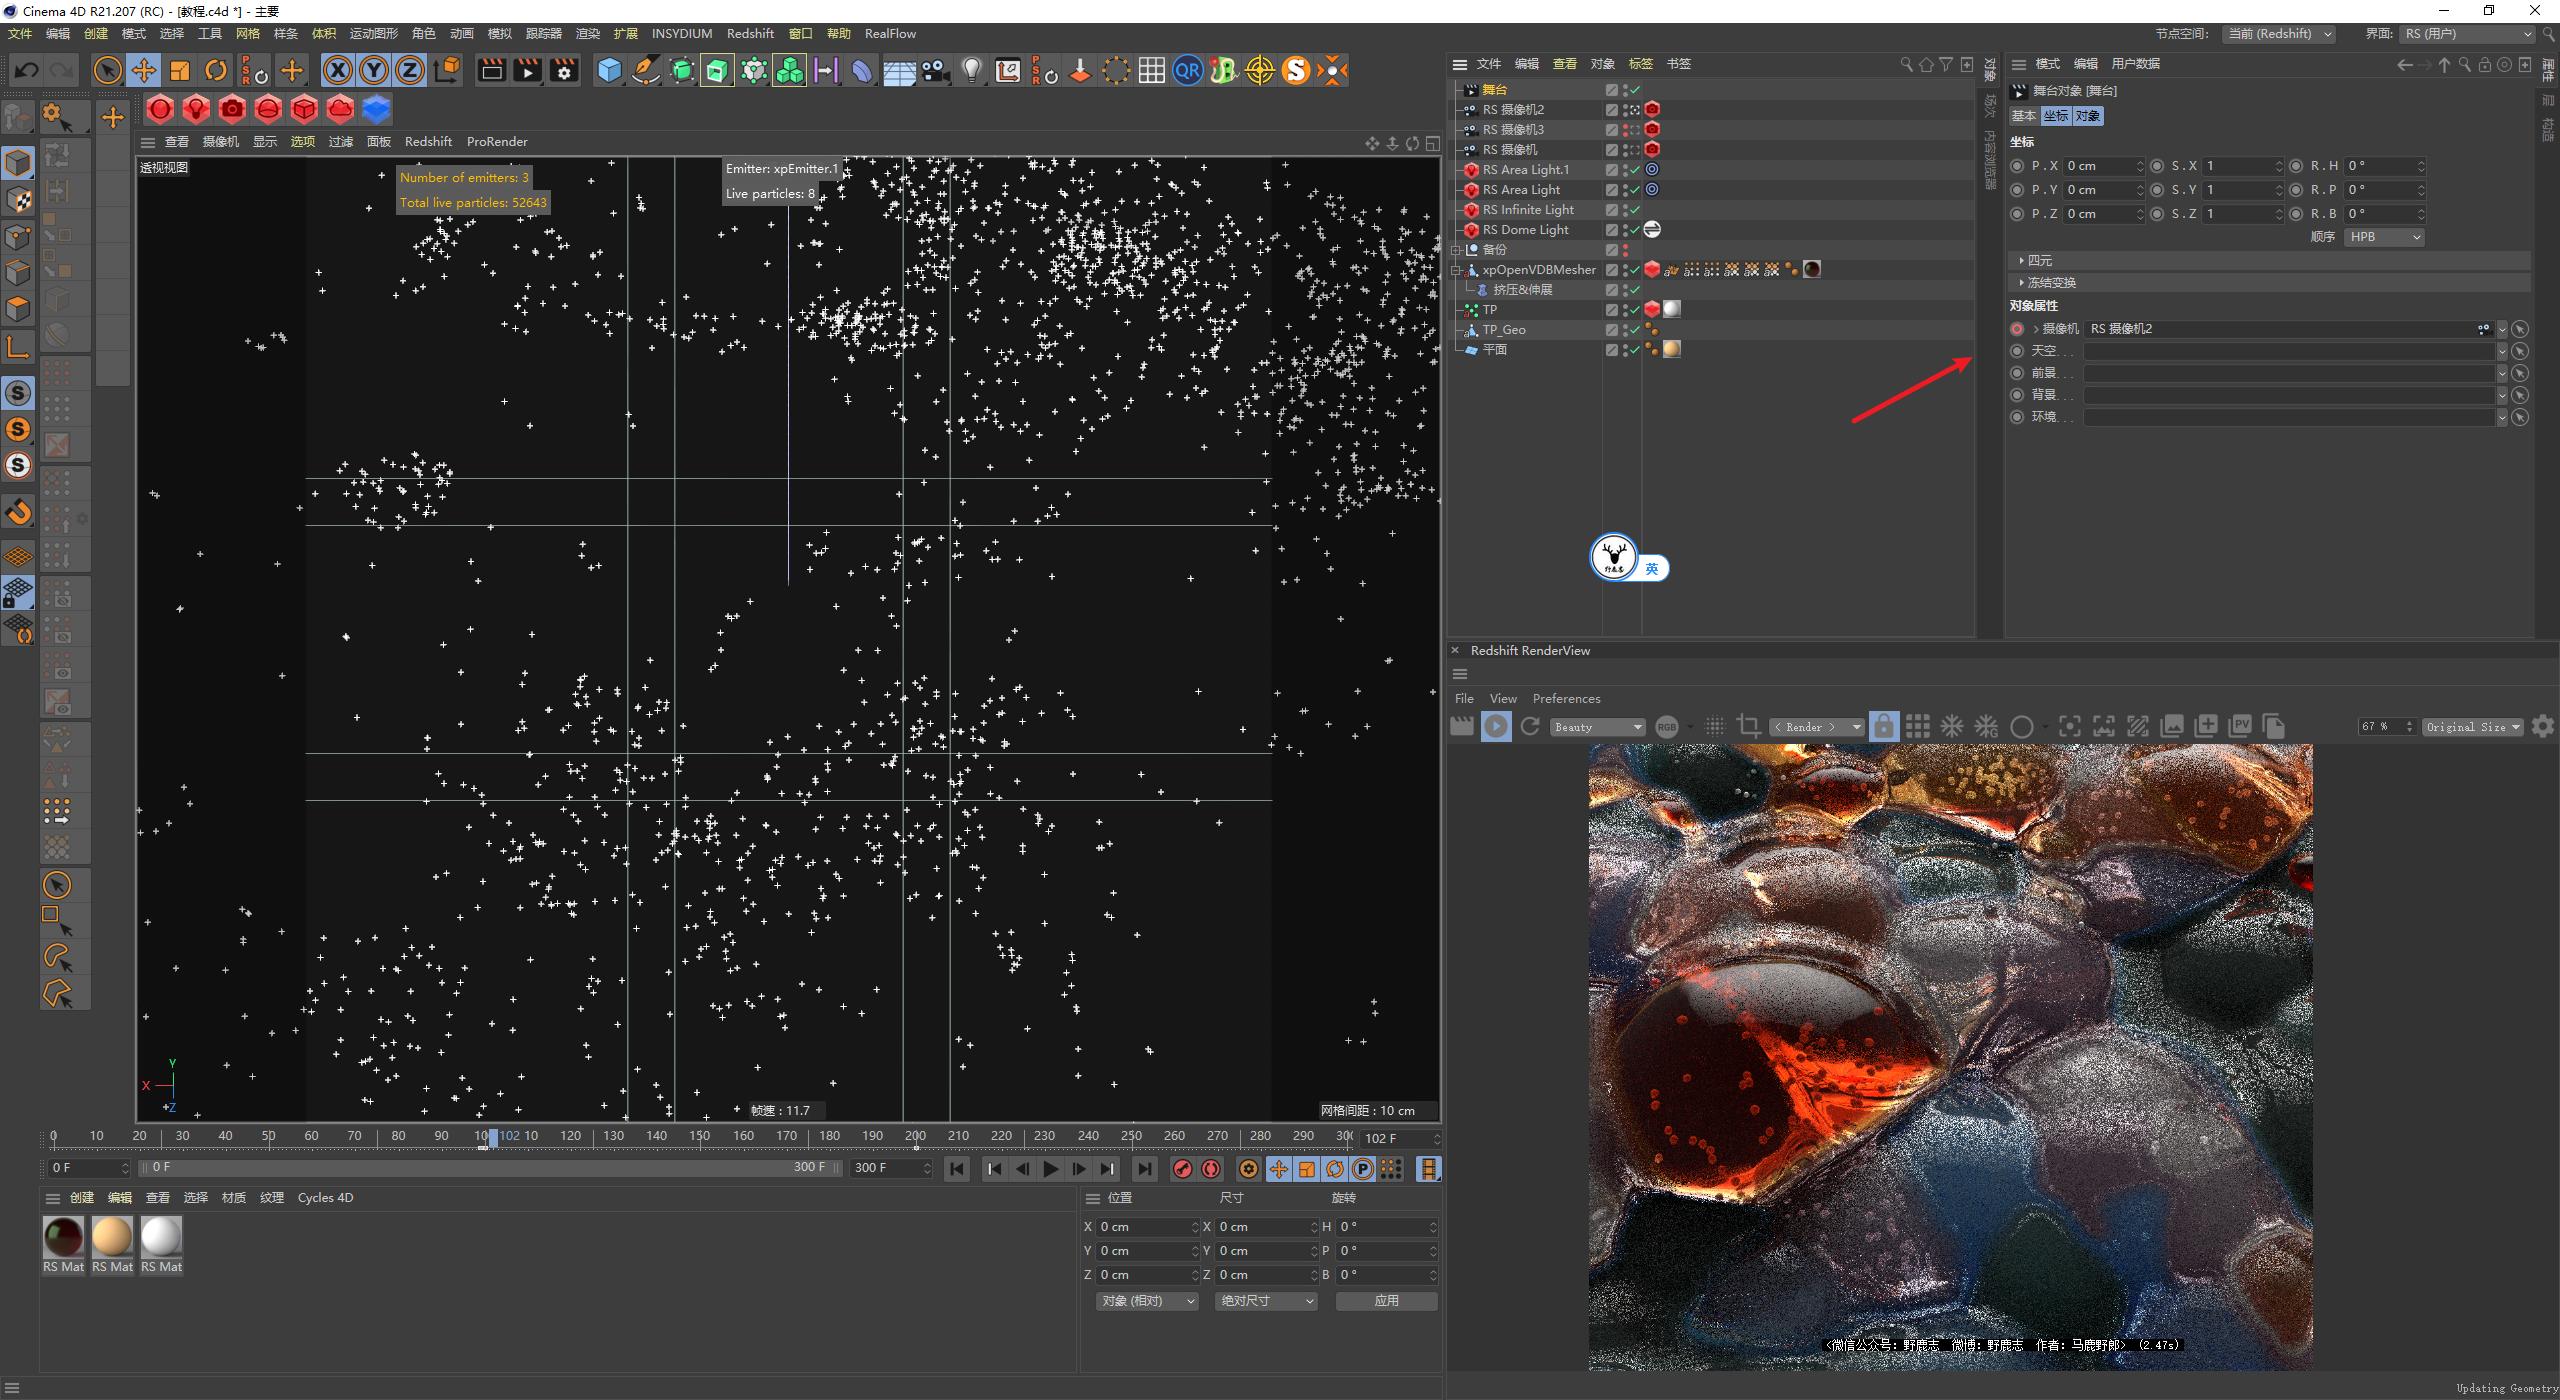Select the Move tool in the toolbar
This screenshot has height=1400, width=2560.
[144, 70]
